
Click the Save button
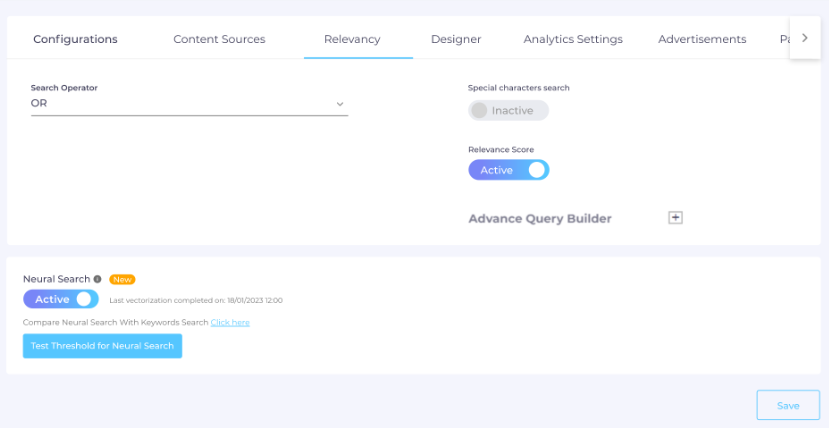click(788, 405)
